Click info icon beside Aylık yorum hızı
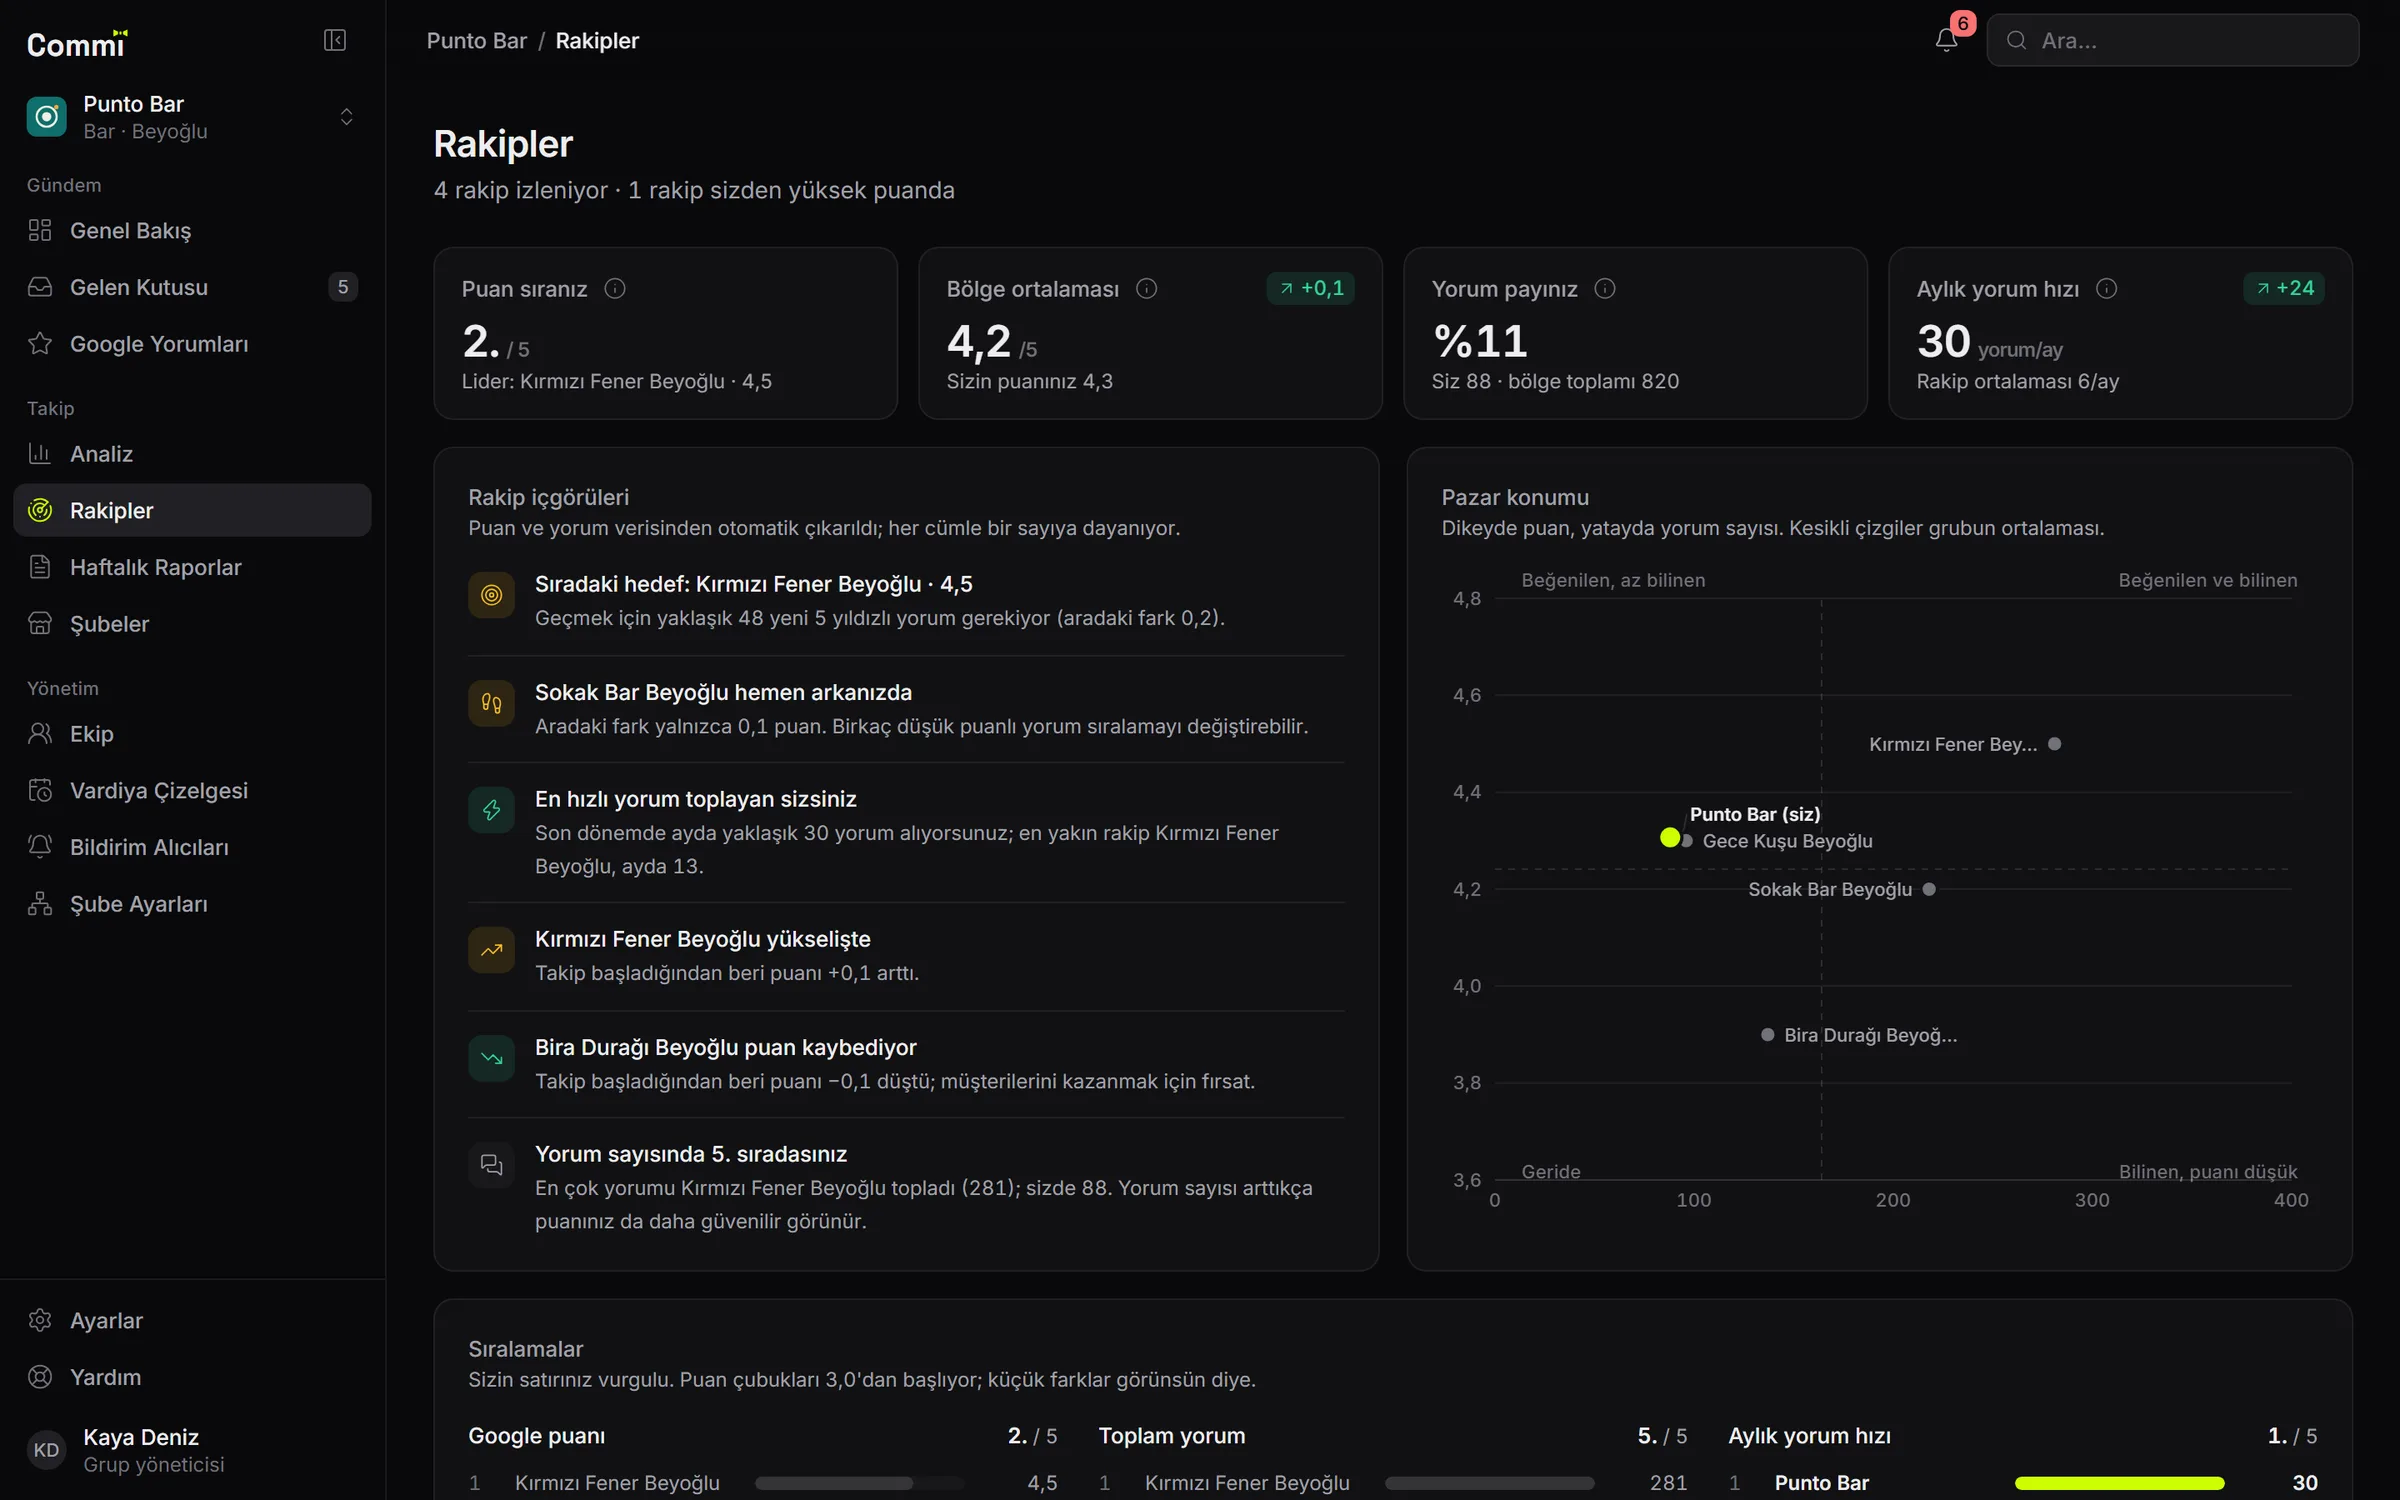2400x1500 pixels. 2107,289
